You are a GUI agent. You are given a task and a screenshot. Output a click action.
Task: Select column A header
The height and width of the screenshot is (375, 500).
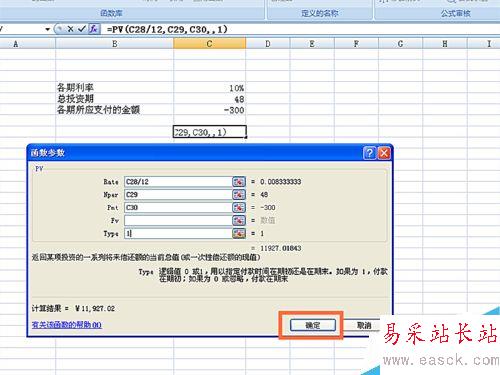[x=15, y=44]
